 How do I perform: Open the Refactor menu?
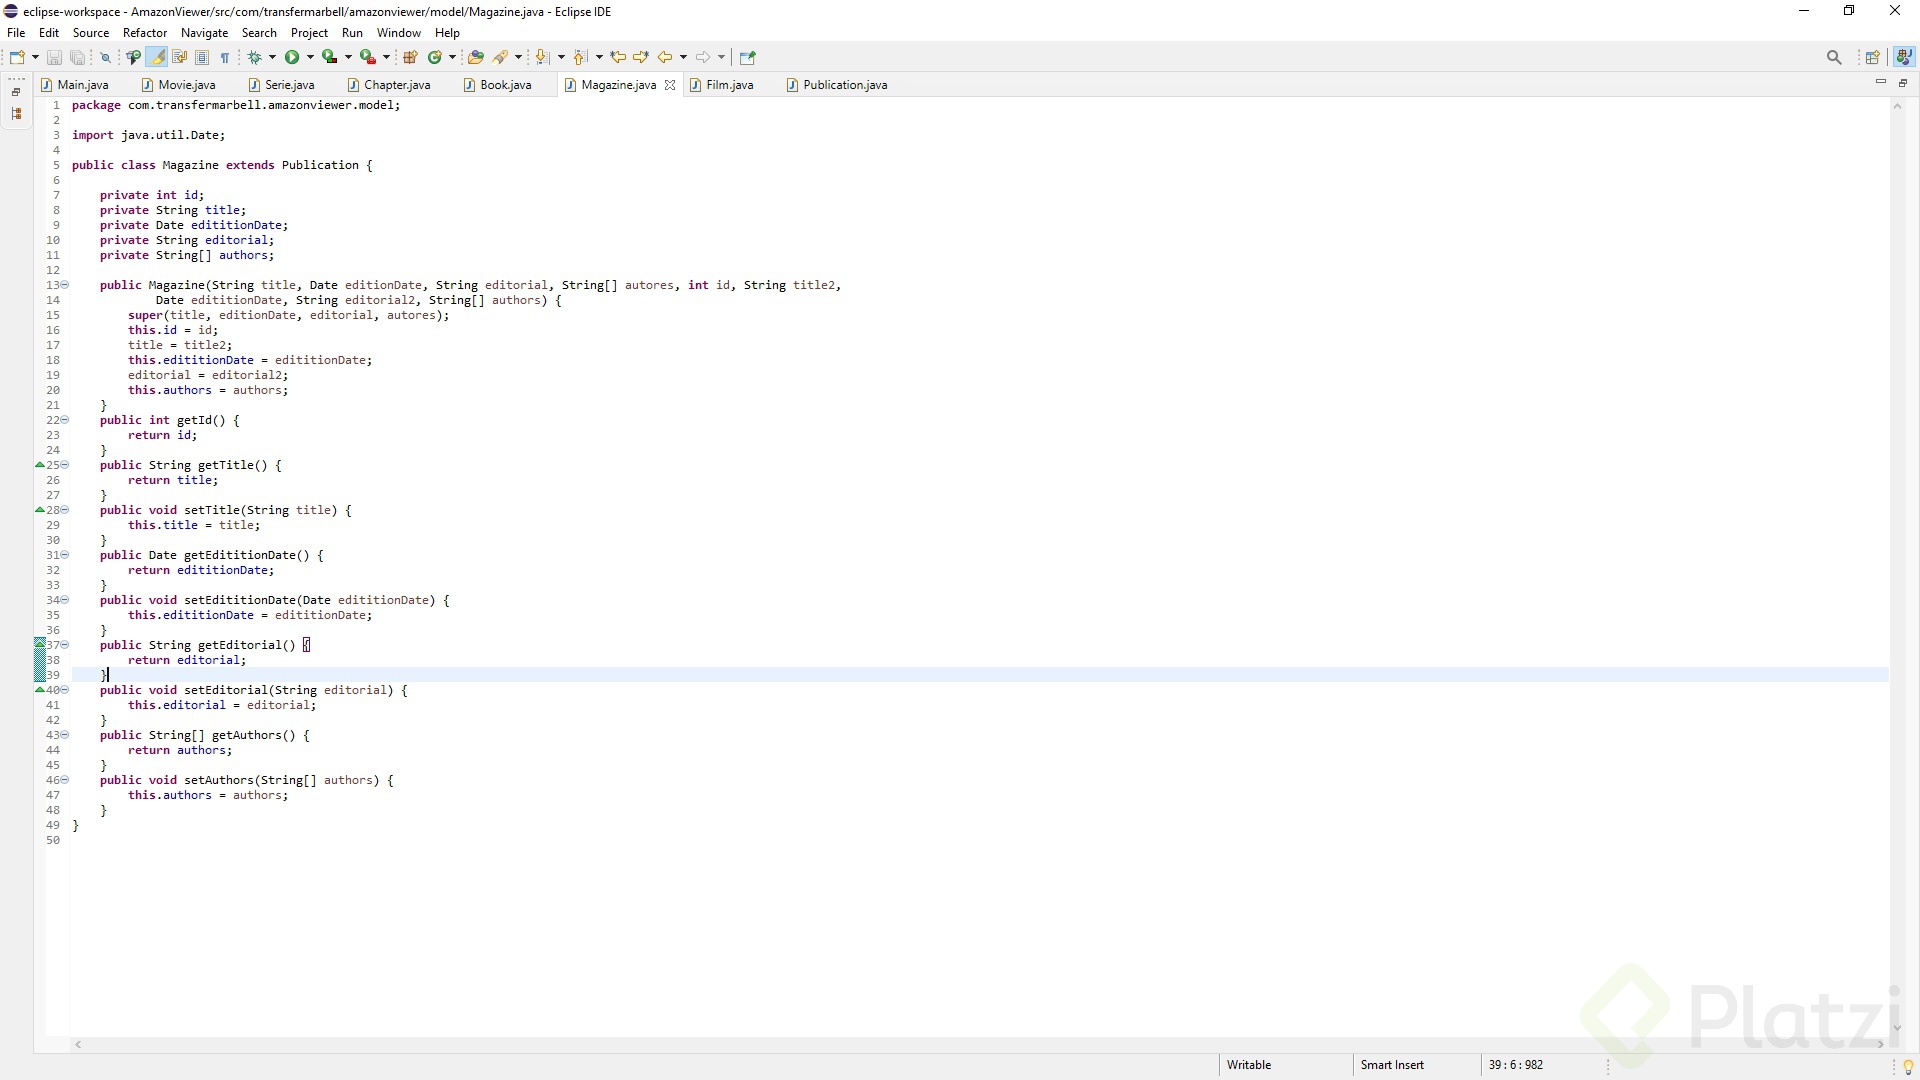tap(145, 33)
